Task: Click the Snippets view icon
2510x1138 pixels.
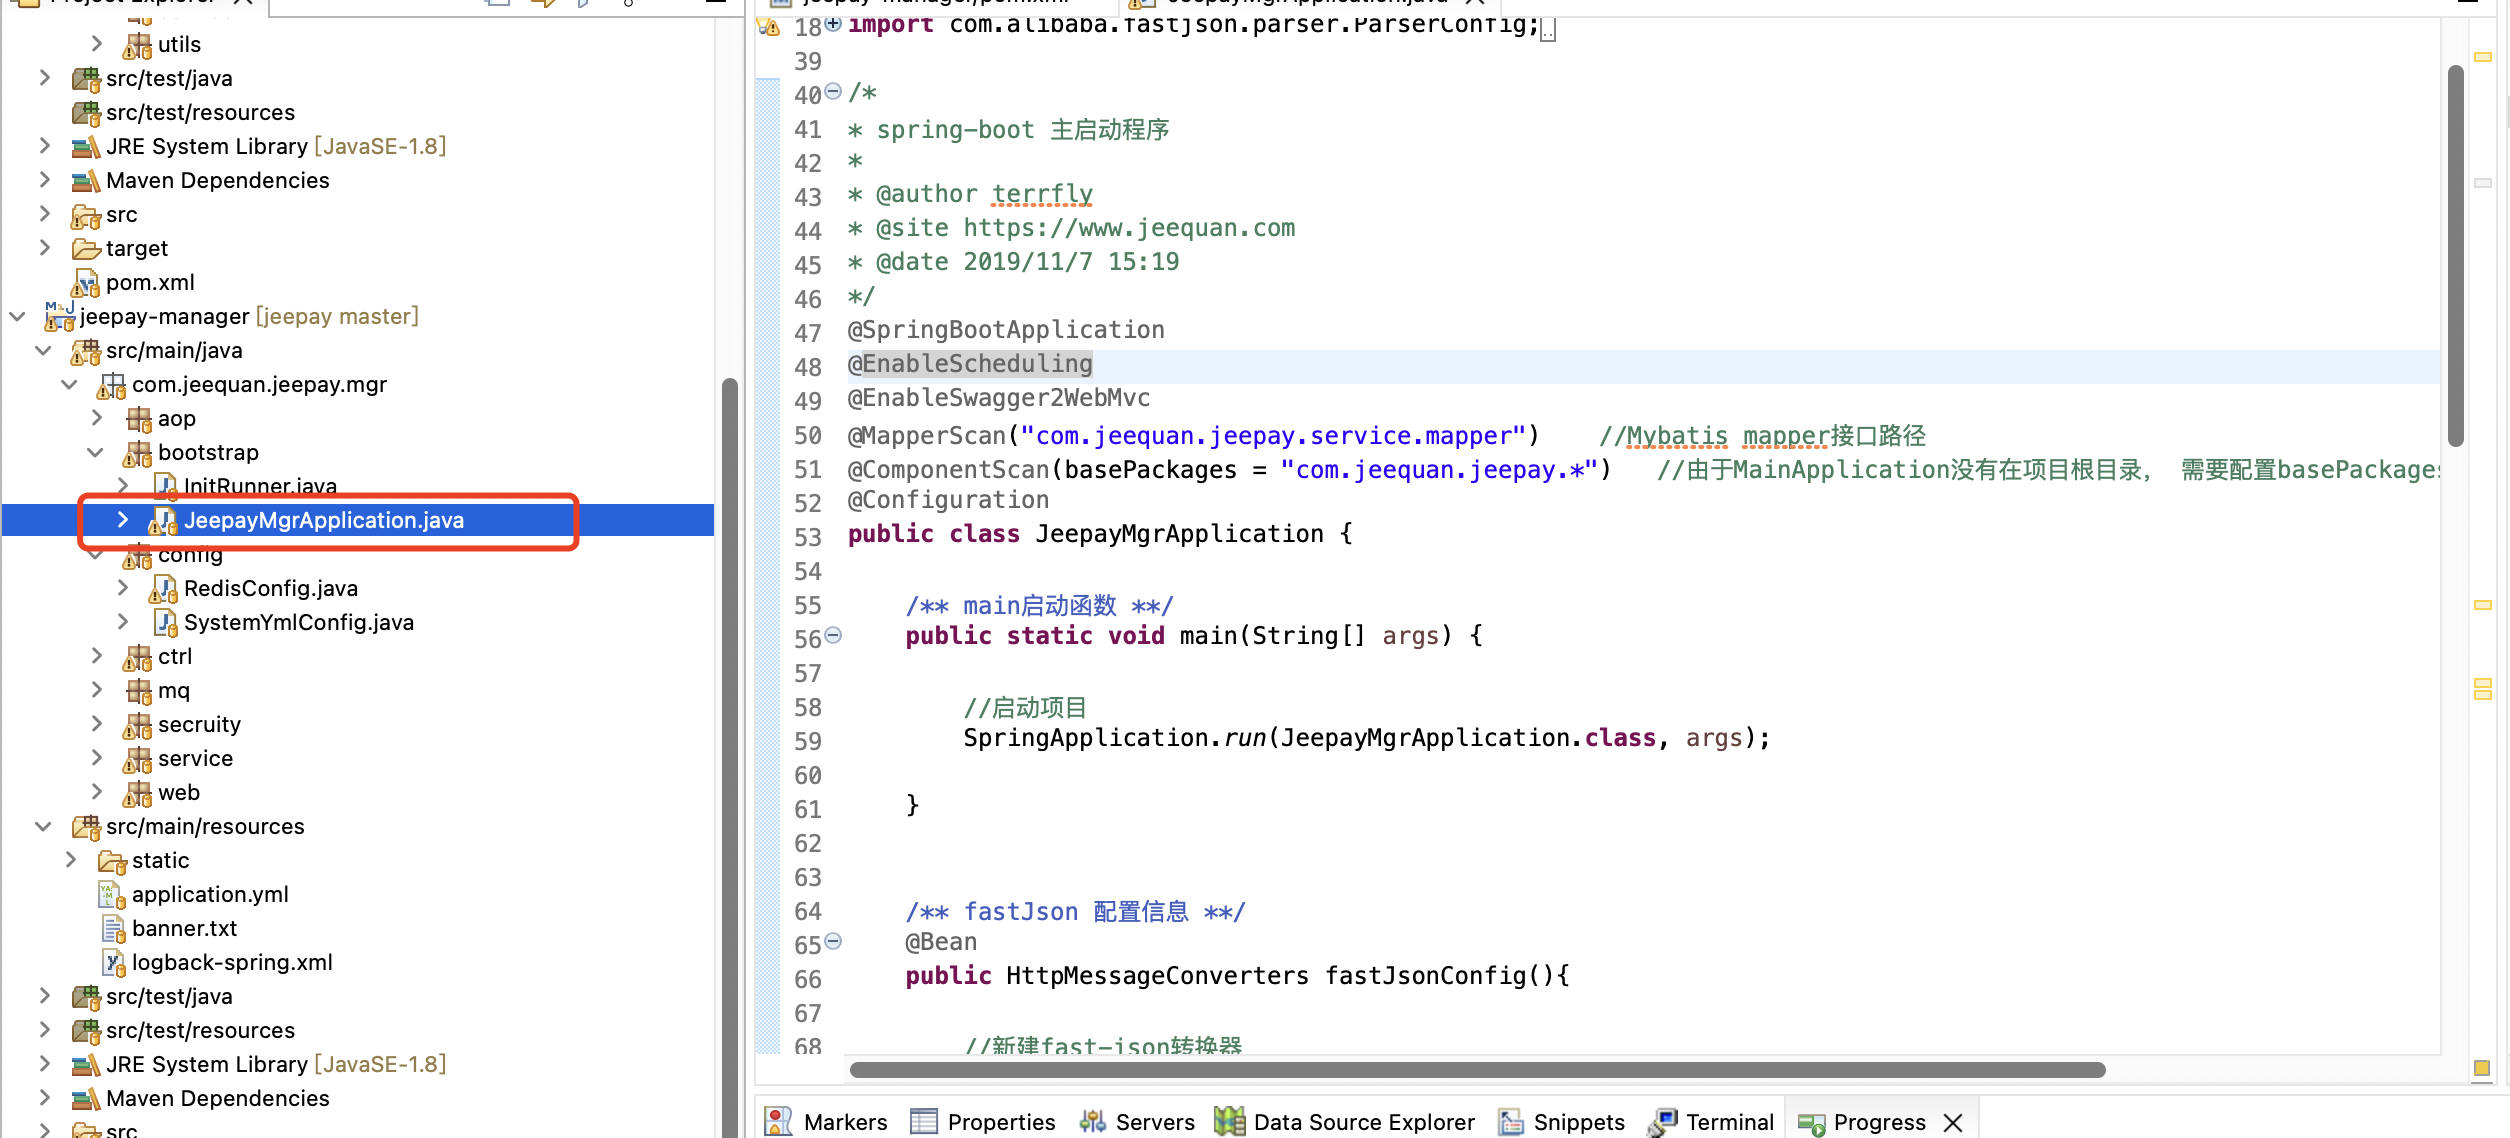Action: click(x=1510, y=1121)
